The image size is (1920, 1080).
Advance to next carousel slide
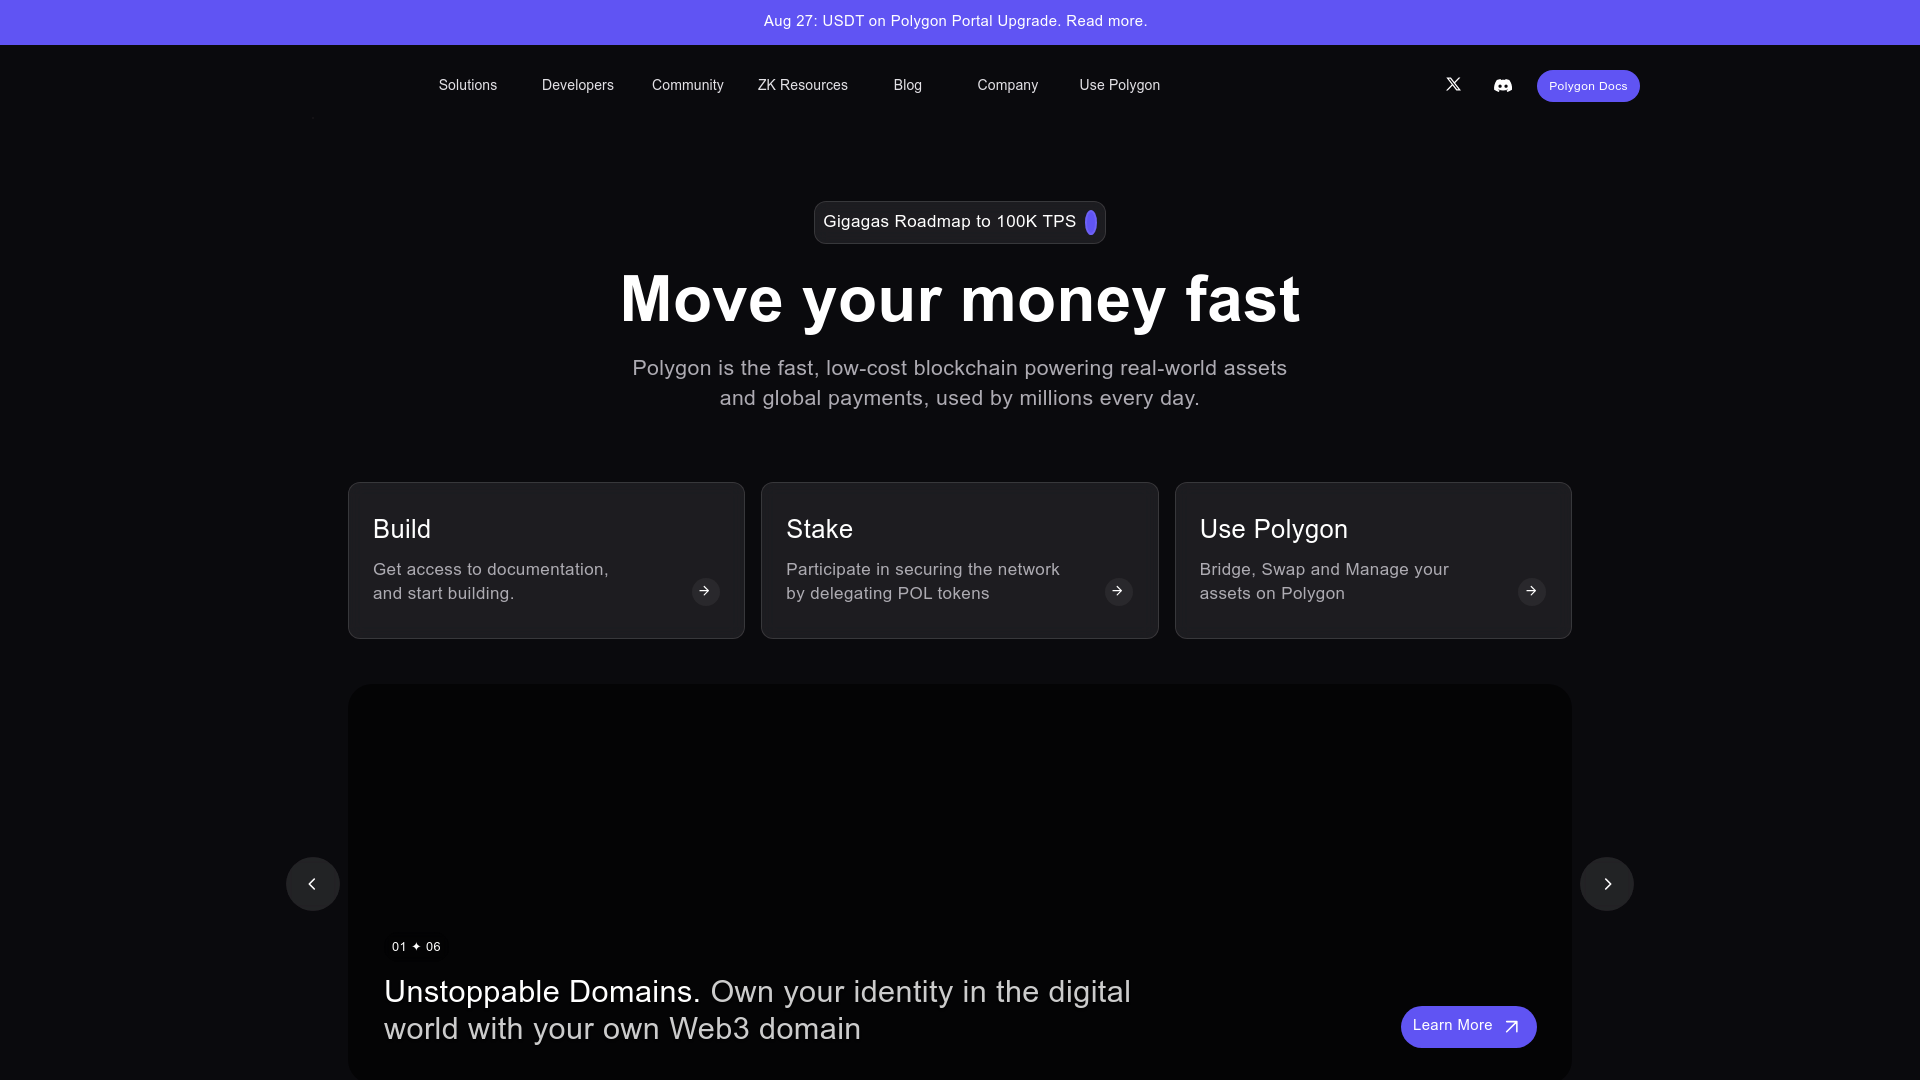tap(1607, 884)
